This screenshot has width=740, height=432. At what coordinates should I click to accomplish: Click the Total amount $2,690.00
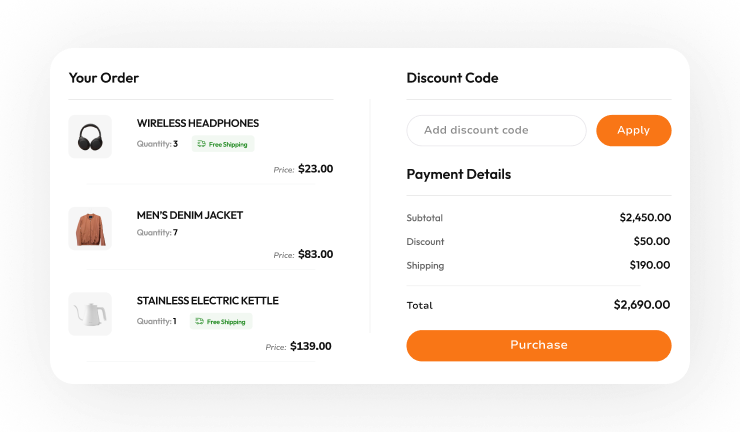tap(642, 305)
